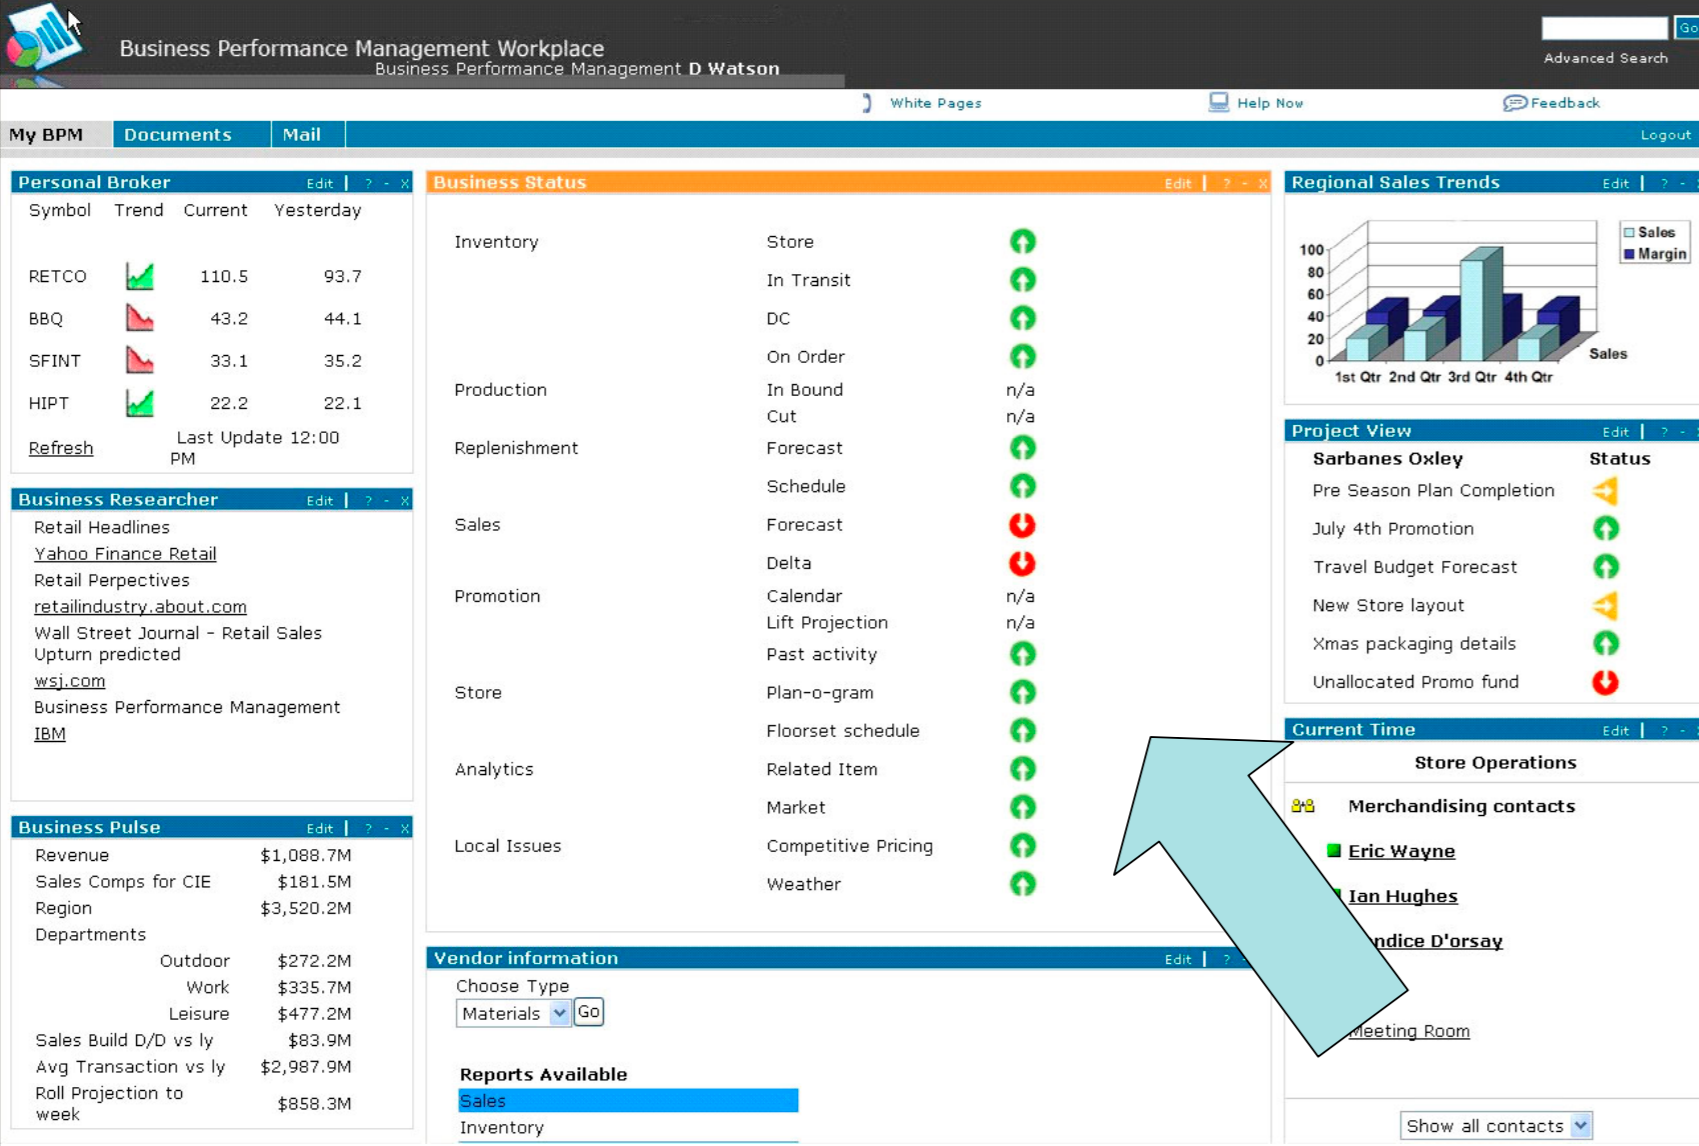Click the Regional Sales Trends bar chart
The width and height of the screenshot is (1699, 1146).
click(x=1463, y=301)
